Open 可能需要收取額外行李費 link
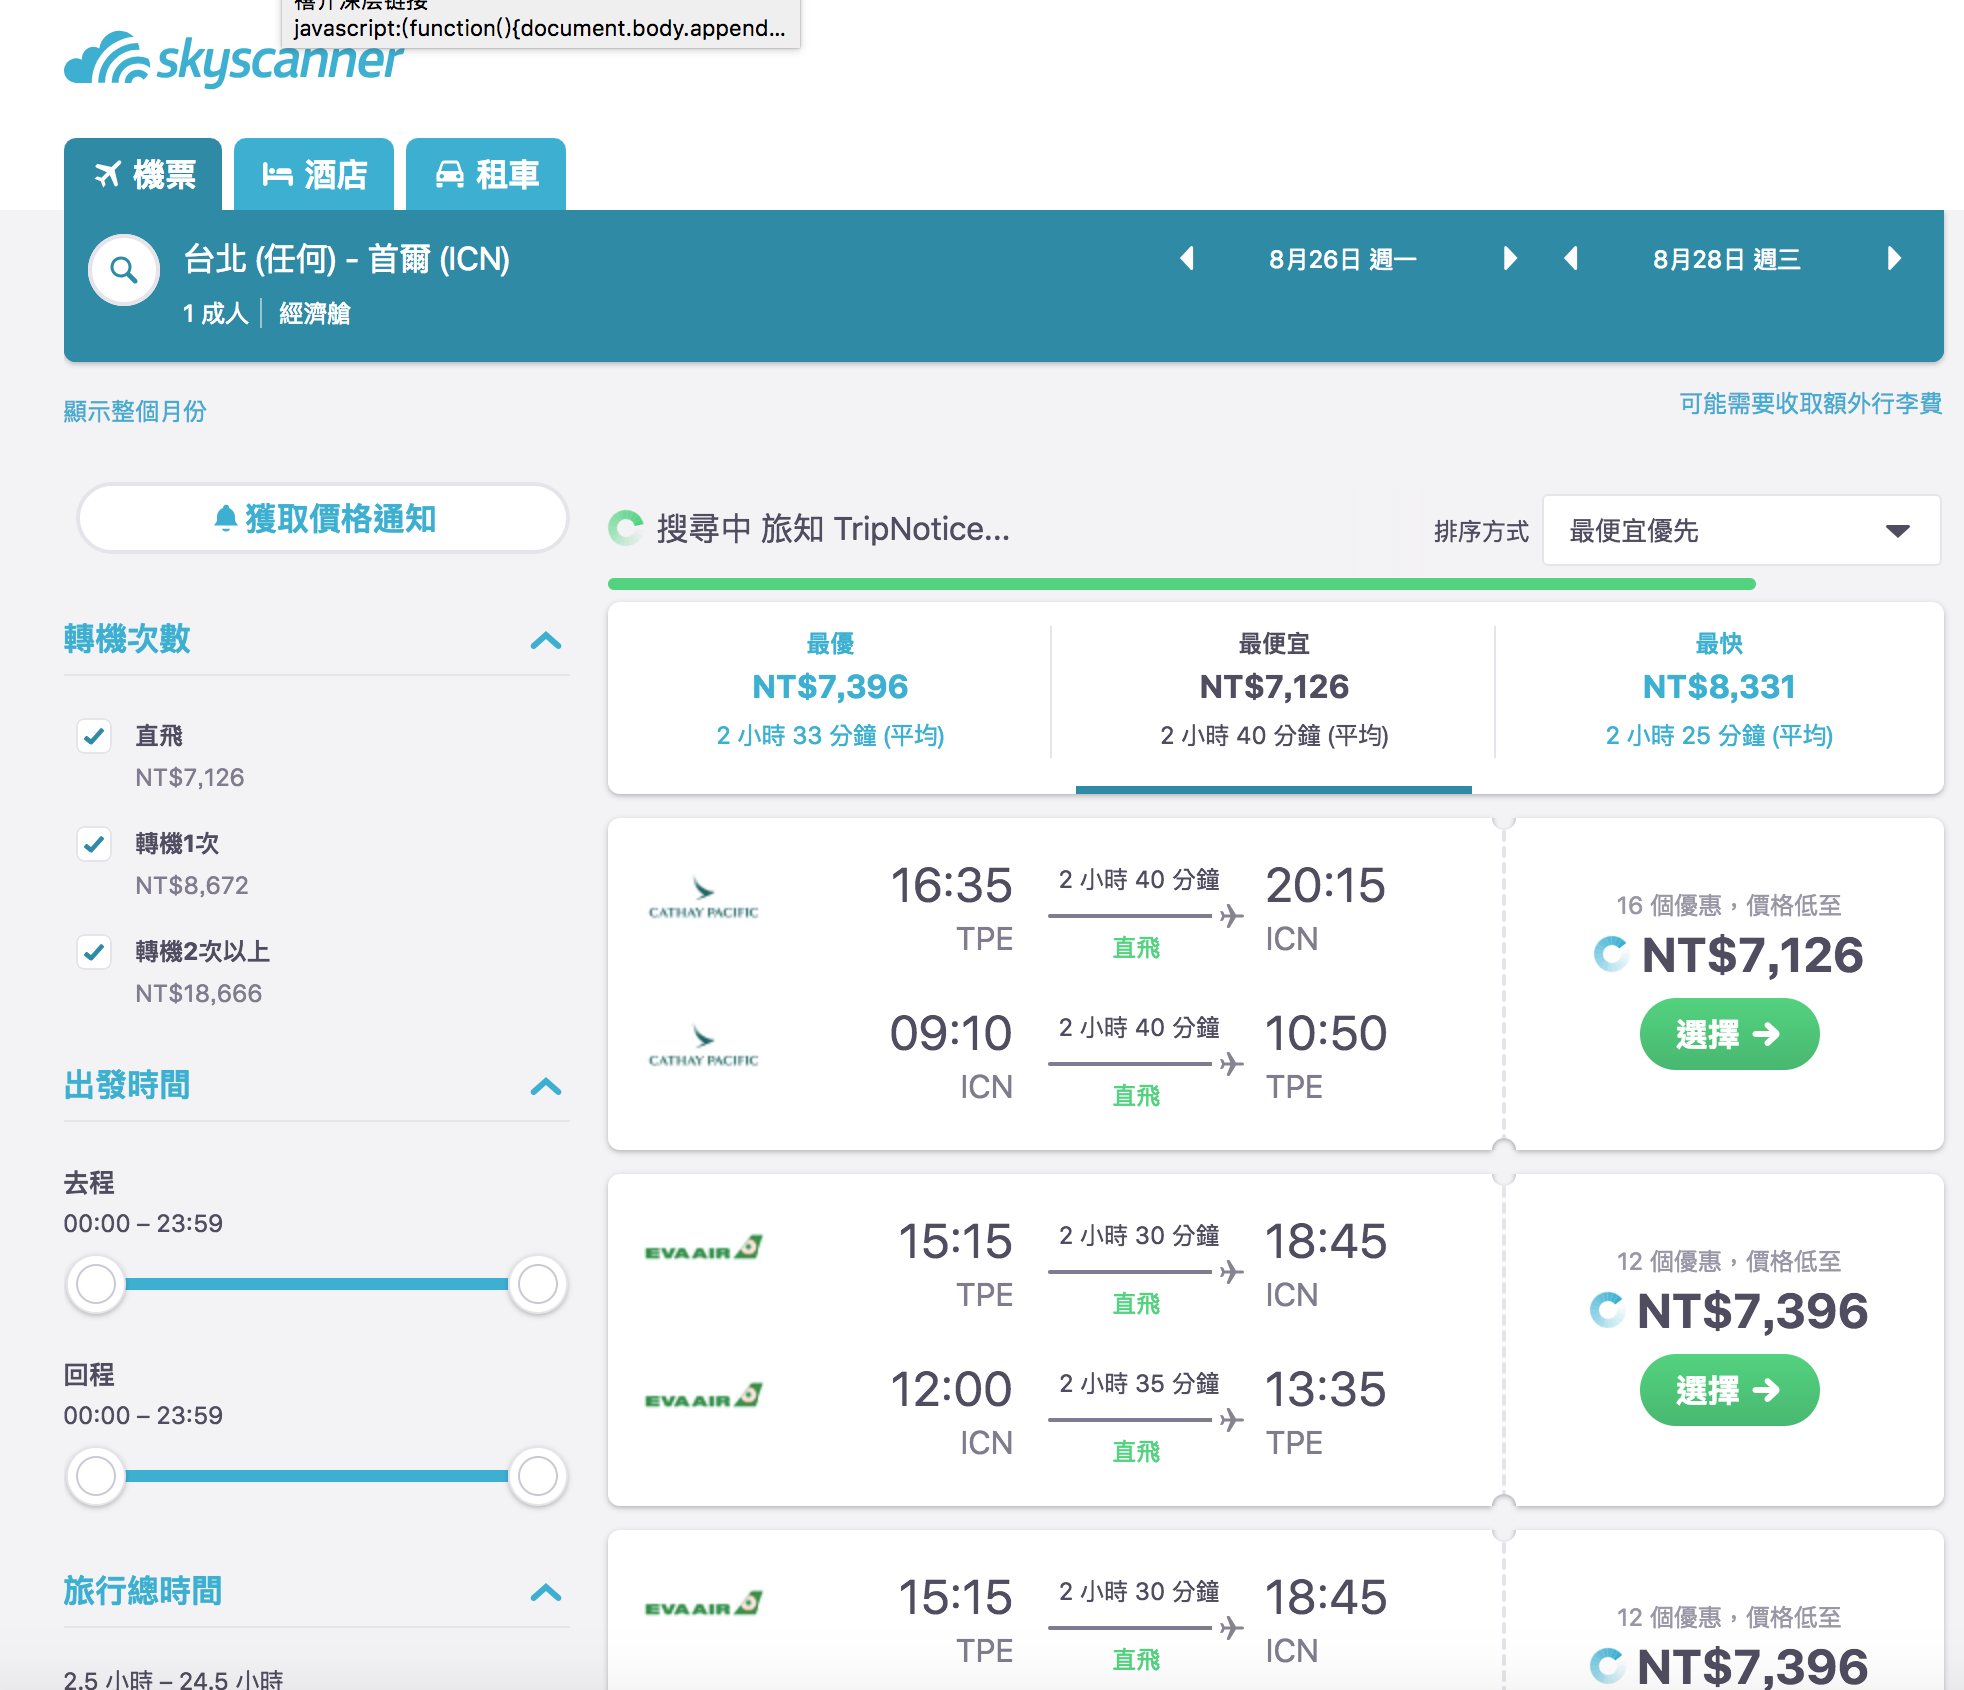The height and width of the screenshot is (1690, 1964). tap(1810, 404)
